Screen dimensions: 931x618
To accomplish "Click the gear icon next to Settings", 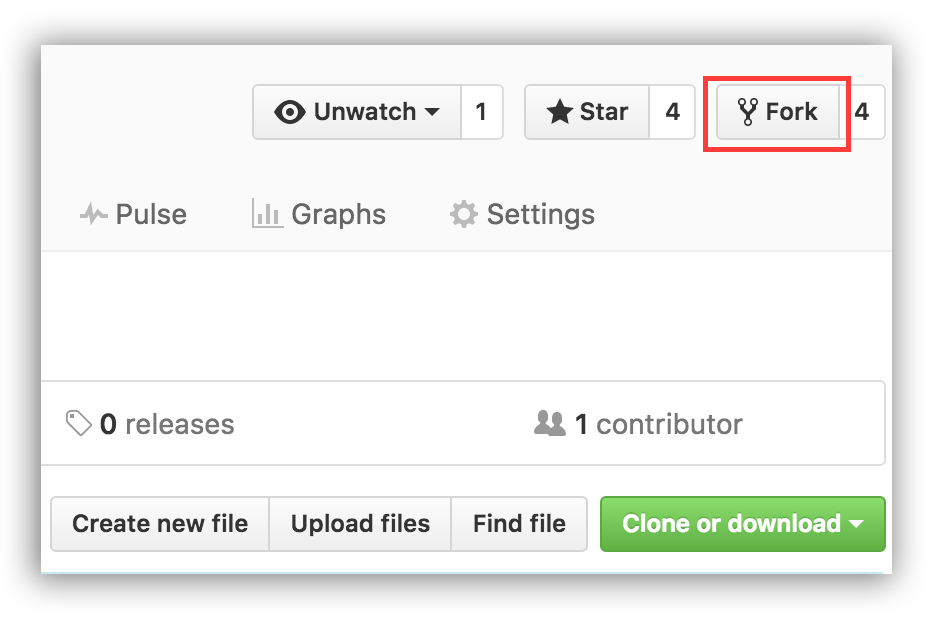I will [x=463, y=214].
